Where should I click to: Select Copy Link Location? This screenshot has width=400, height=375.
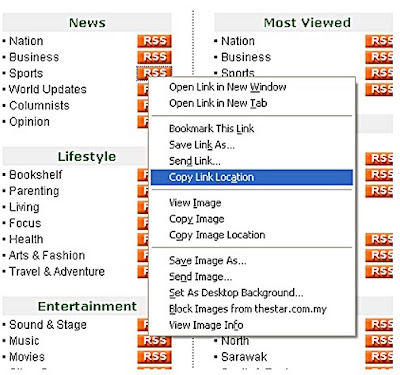click(x=252, y=177)
